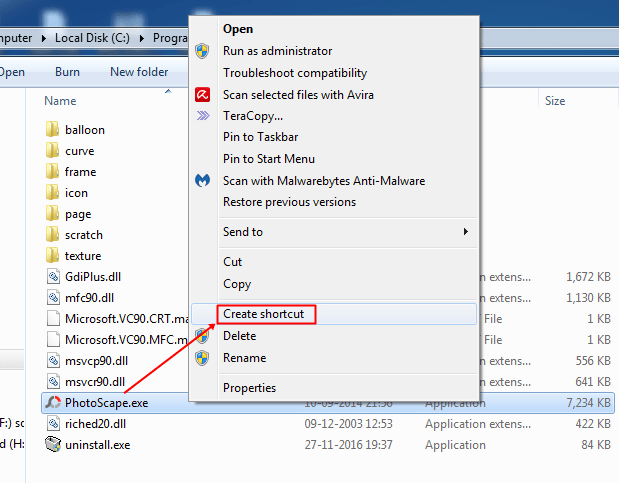Click the balloon folder icon
Screen dimensions: 619x483
coord(53,130)
